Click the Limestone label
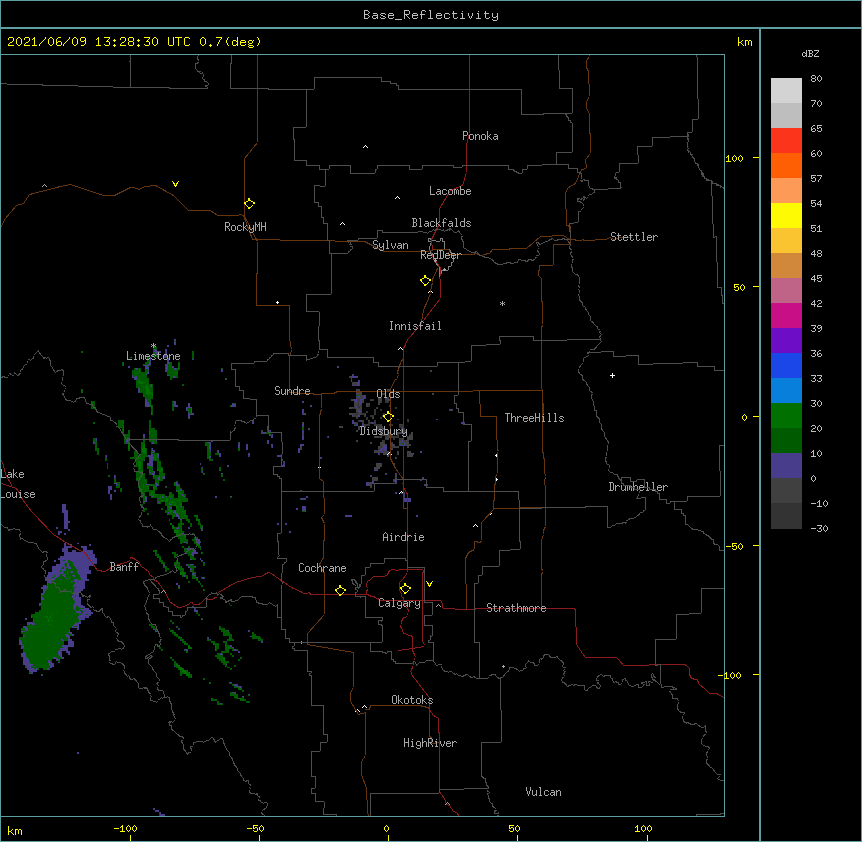Screen dimensions: 862x842 coord(153,356)
